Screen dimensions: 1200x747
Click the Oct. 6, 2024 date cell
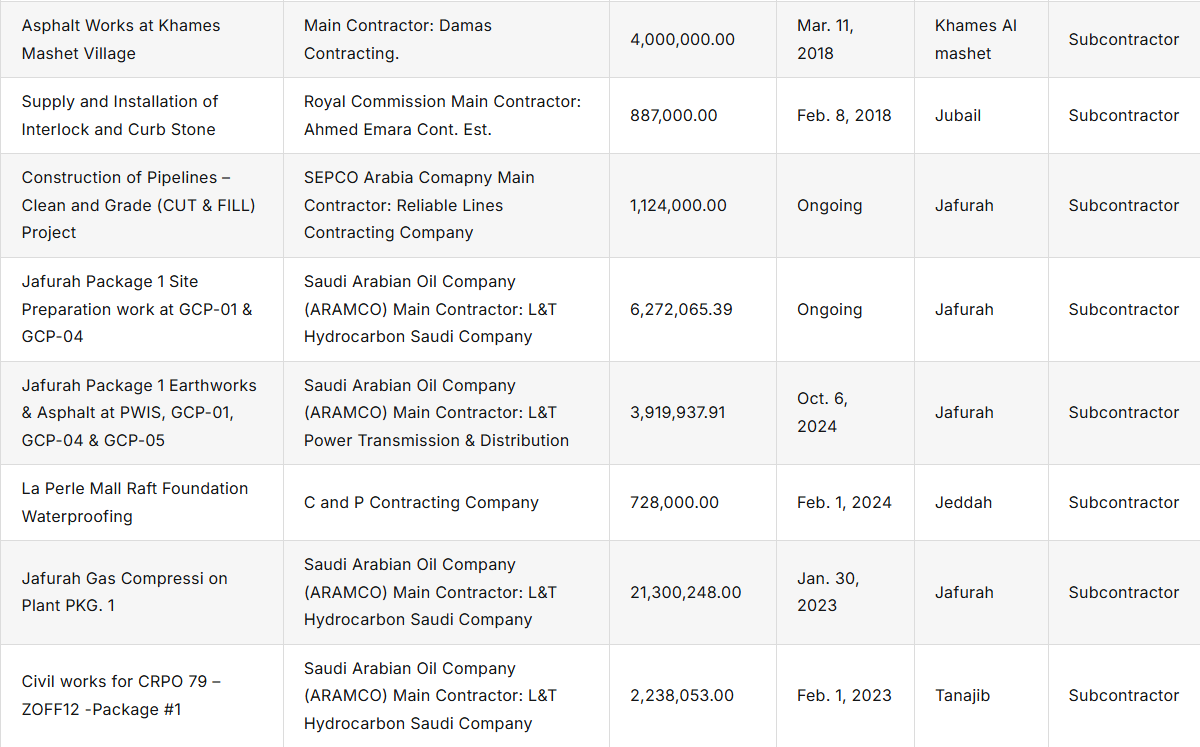point(822,413)
